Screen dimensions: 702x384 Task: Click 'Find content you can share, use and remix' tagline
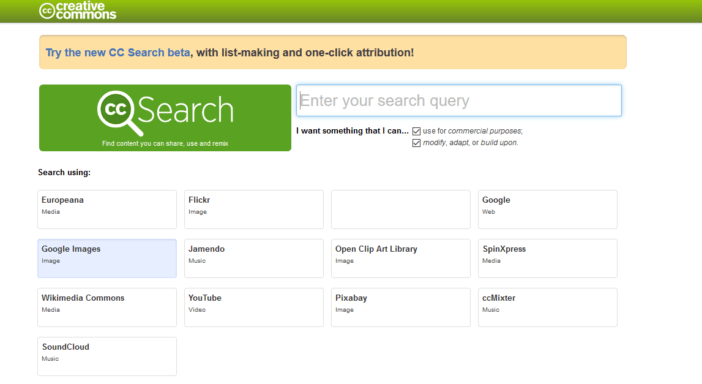[165, 144]
